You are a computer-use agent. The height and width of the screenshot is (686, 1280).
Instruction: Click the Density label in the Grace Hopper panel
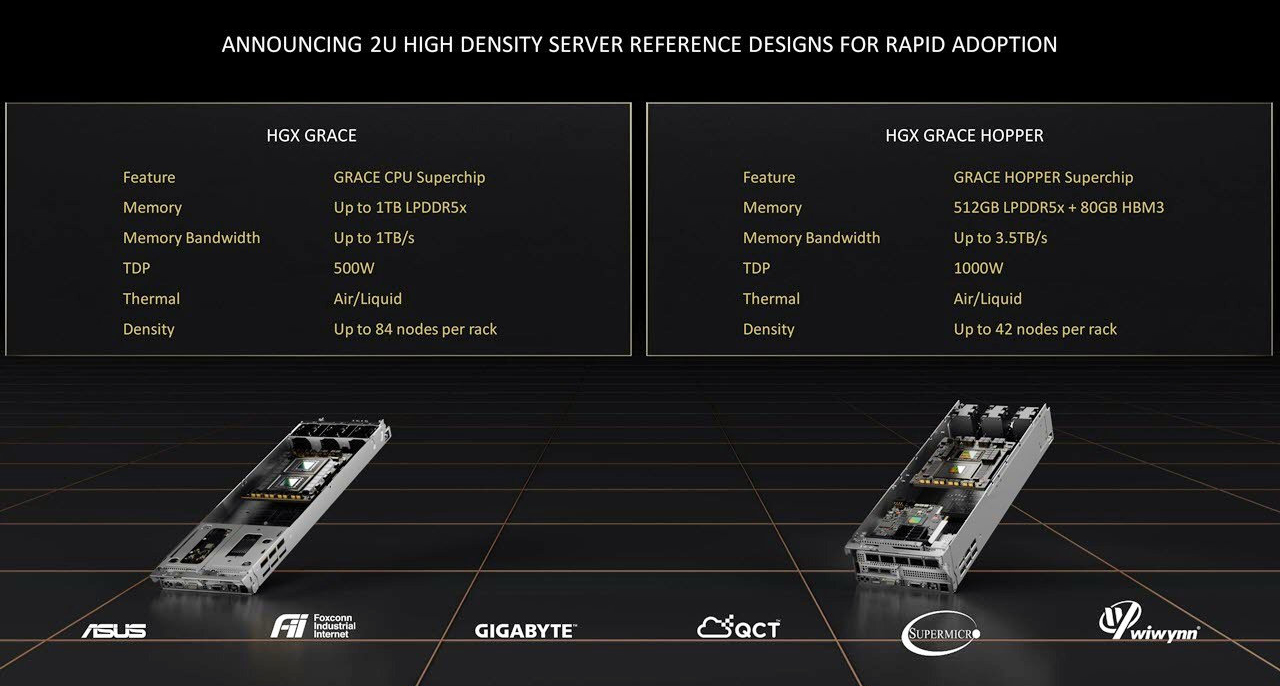(768, 329)
